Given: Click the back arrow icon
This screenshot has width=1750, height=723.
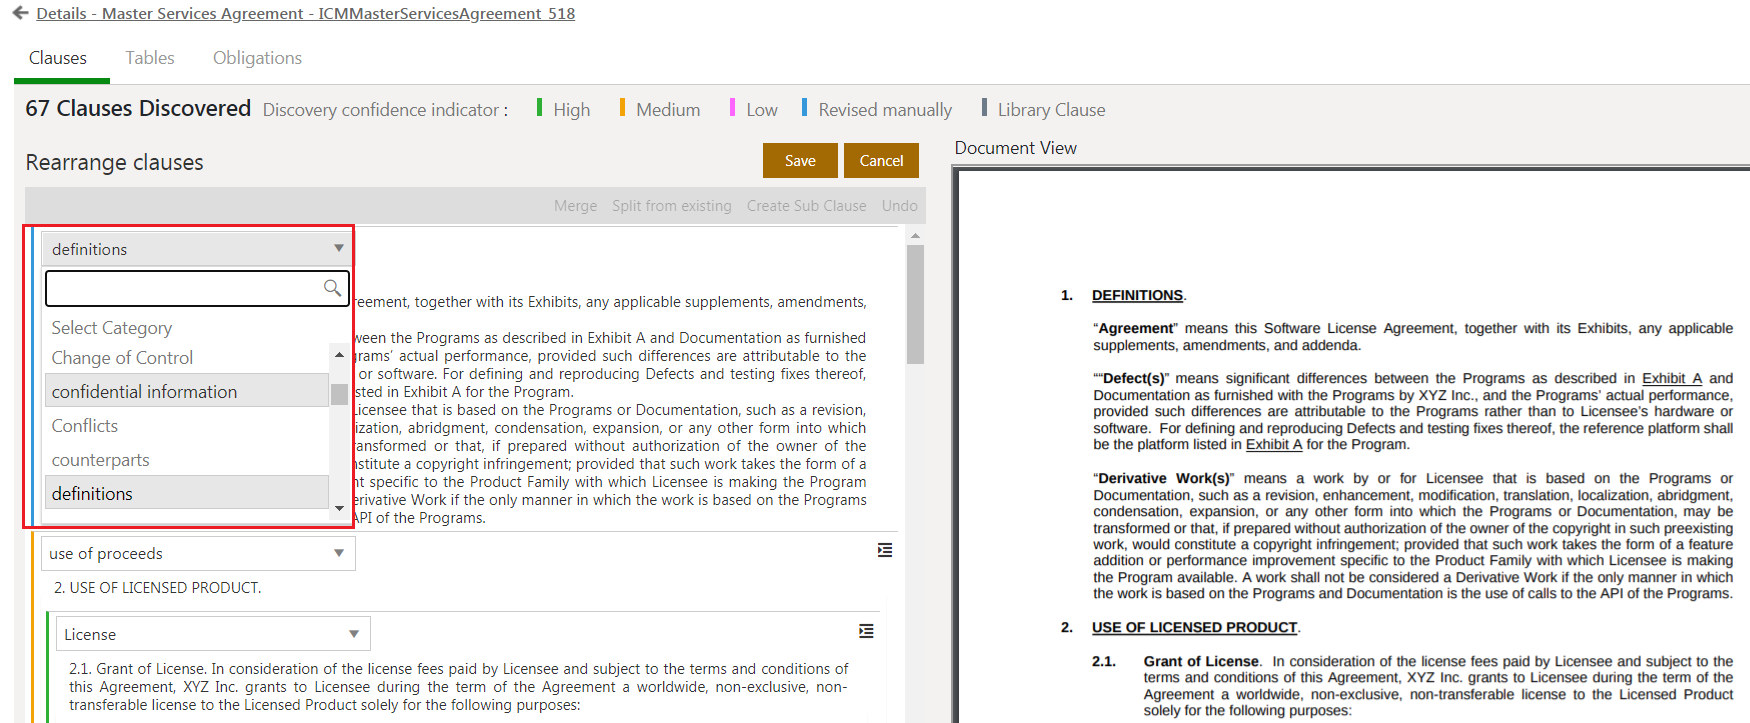Looking at the screenshot, I should [20, 13].
